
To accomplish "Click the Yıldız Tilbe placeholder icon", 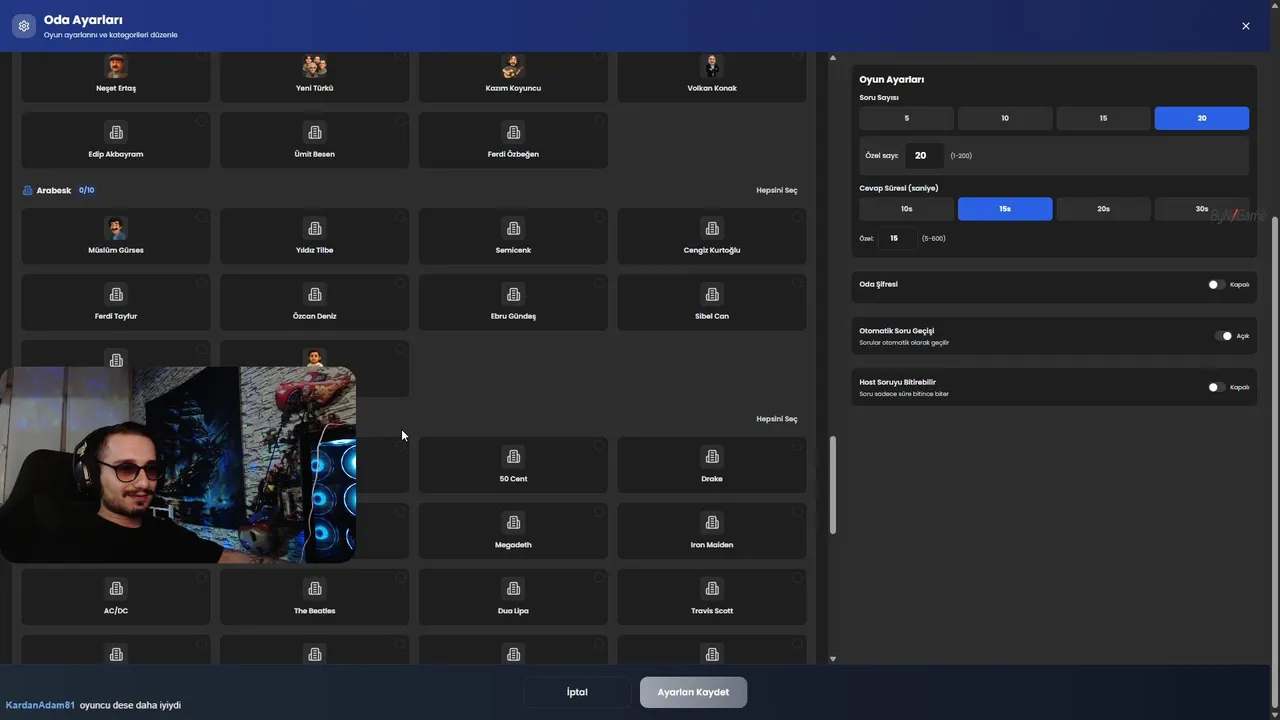I will click(315, 228).
